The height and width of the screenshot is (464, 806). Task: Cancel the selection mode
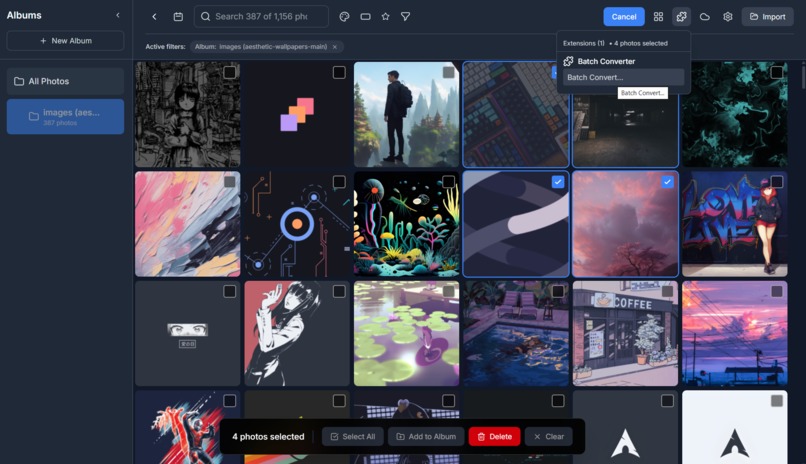pos(624,16)
